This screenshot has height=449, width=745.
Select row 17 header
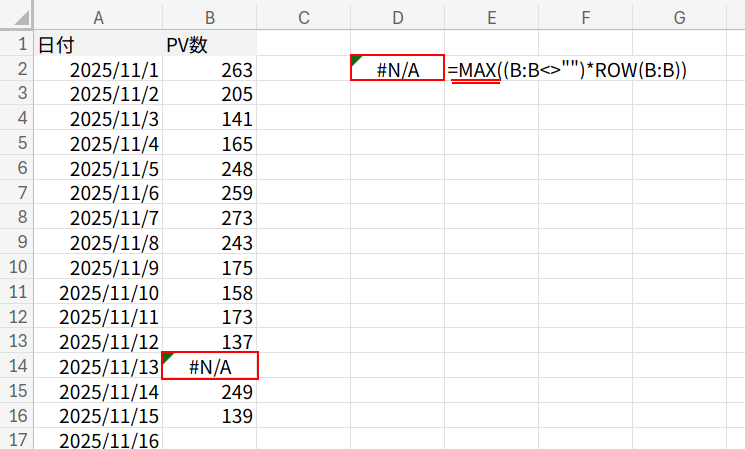tap(17, 440)
